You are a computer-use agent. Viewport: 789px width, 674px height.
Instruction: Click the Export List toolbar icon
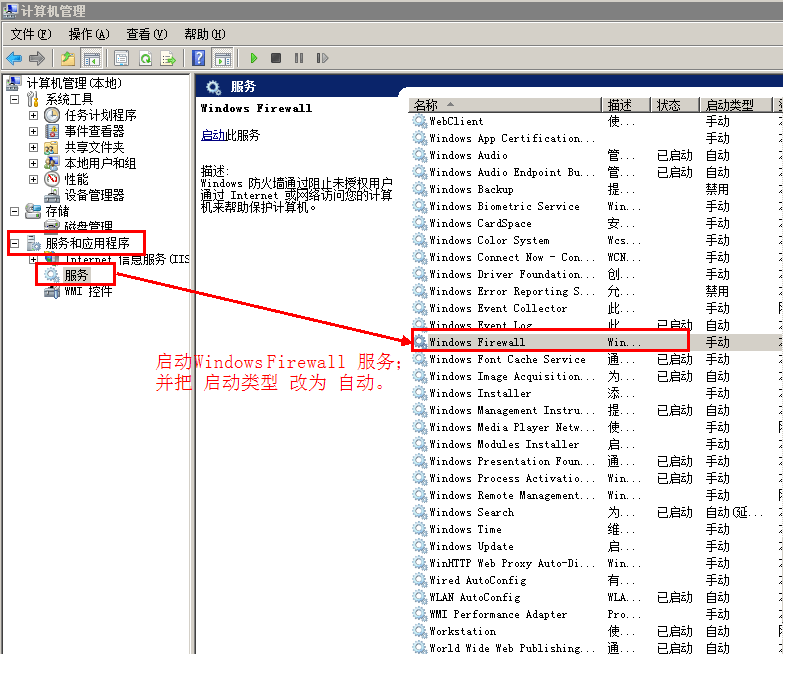[168, 58]
